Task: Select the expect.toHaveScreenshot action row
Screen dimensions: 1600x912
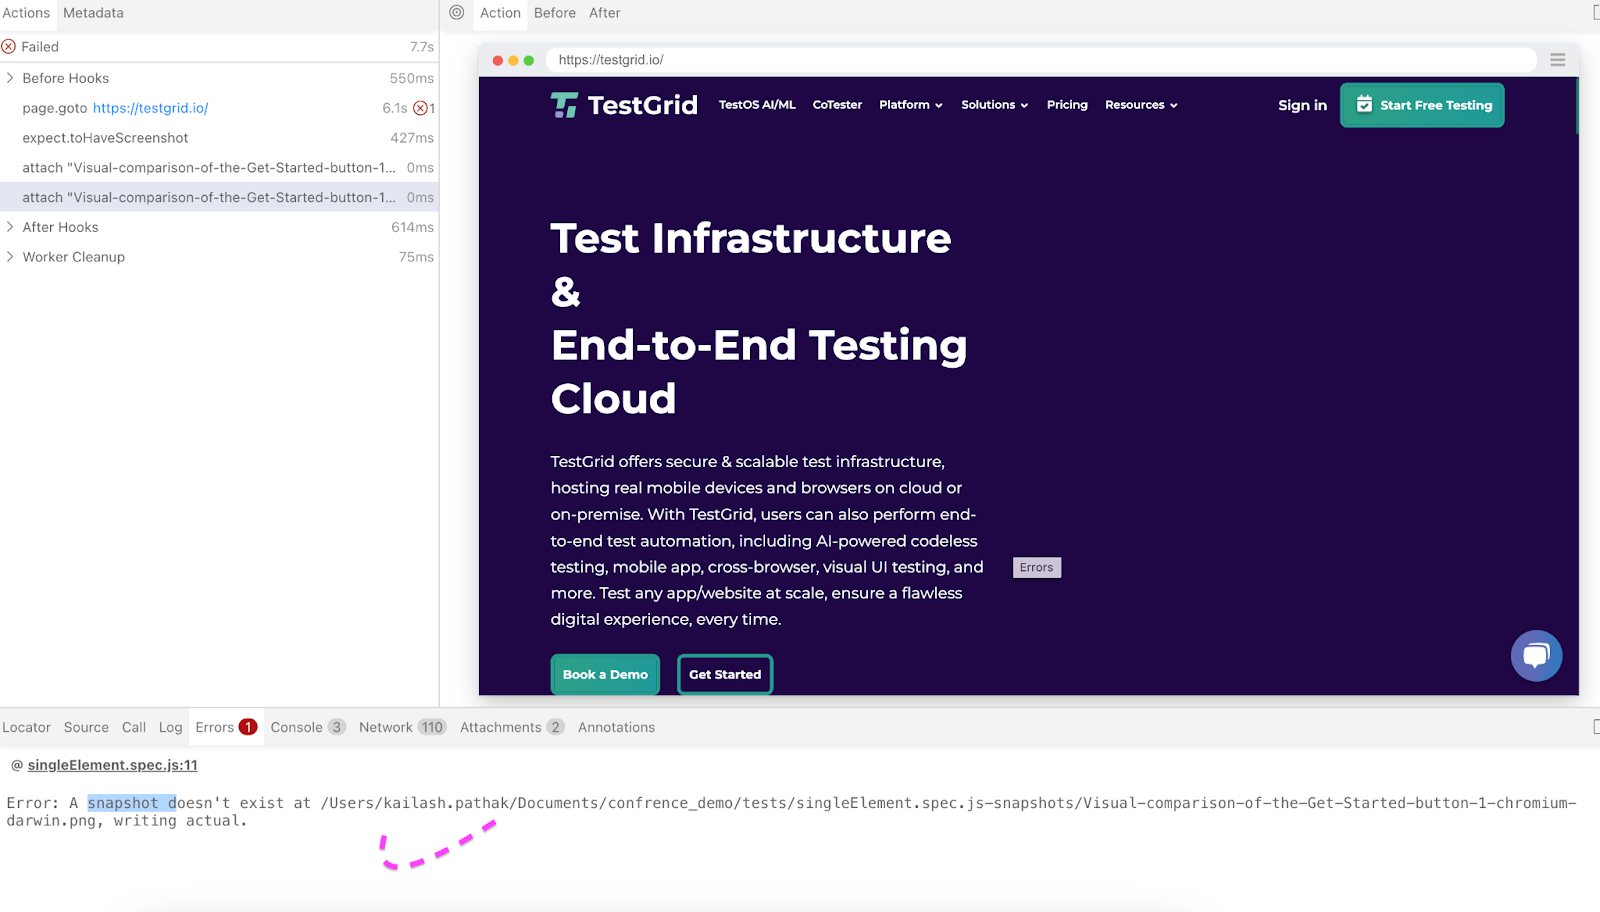Action: point(219,138)
